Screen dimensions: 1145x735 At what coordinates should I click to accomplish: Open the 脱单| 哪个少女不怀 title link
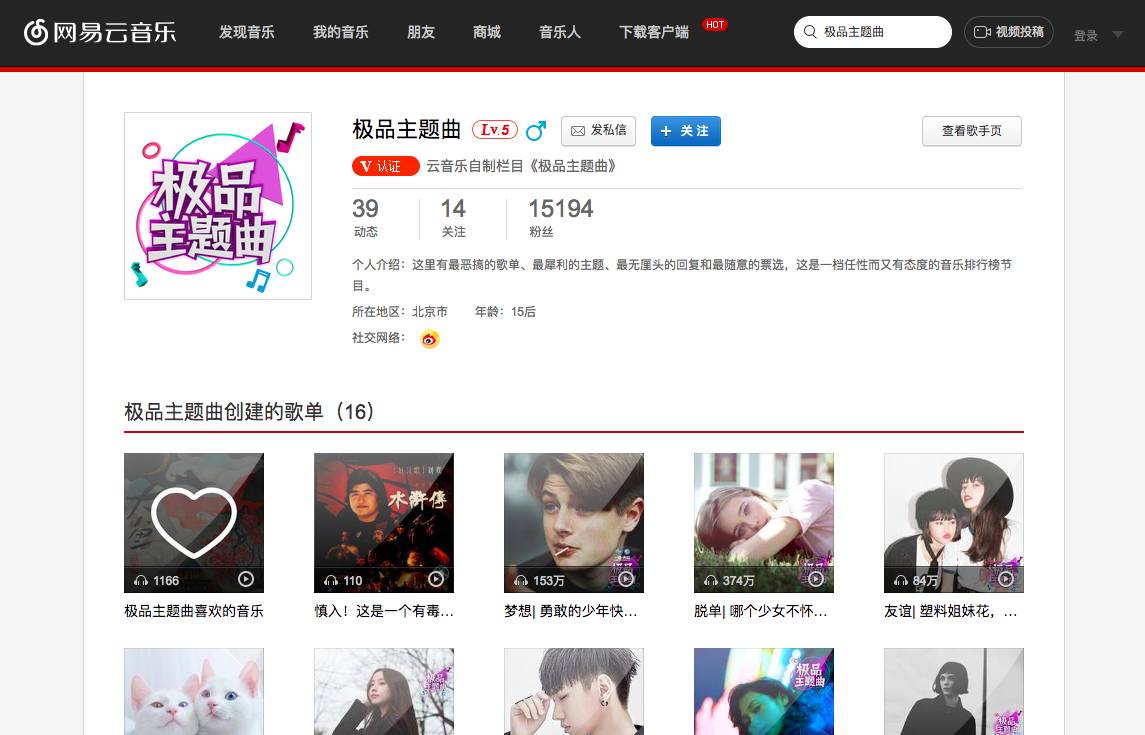(x=760, y=611)
